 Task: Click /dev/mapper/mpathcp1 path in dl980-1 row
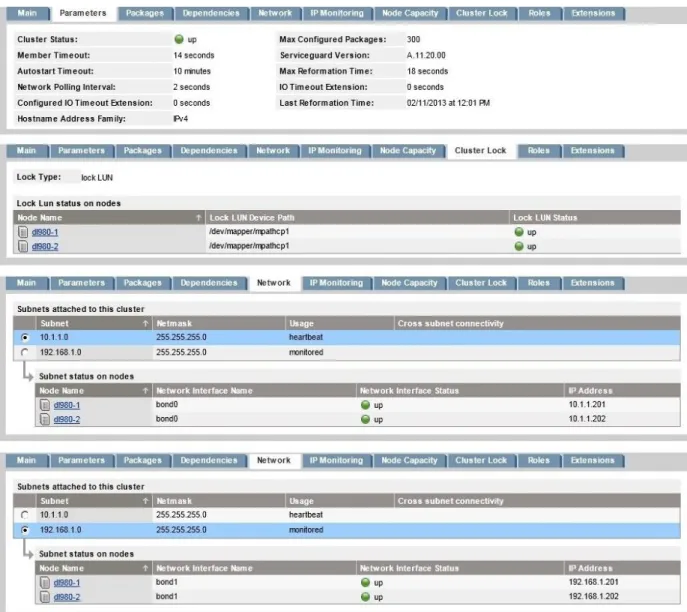coord(249,231)
